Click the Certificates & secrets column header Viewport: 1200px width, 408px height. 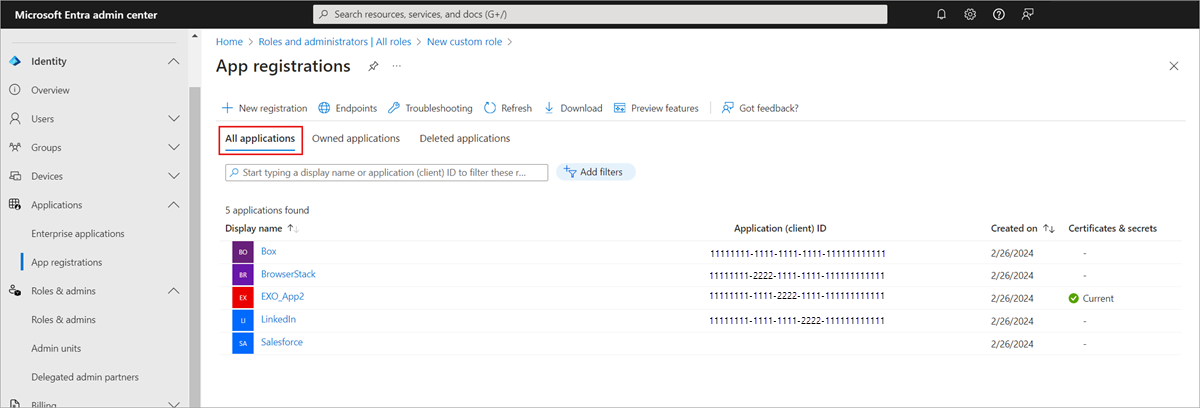(x=1112, y=228)
